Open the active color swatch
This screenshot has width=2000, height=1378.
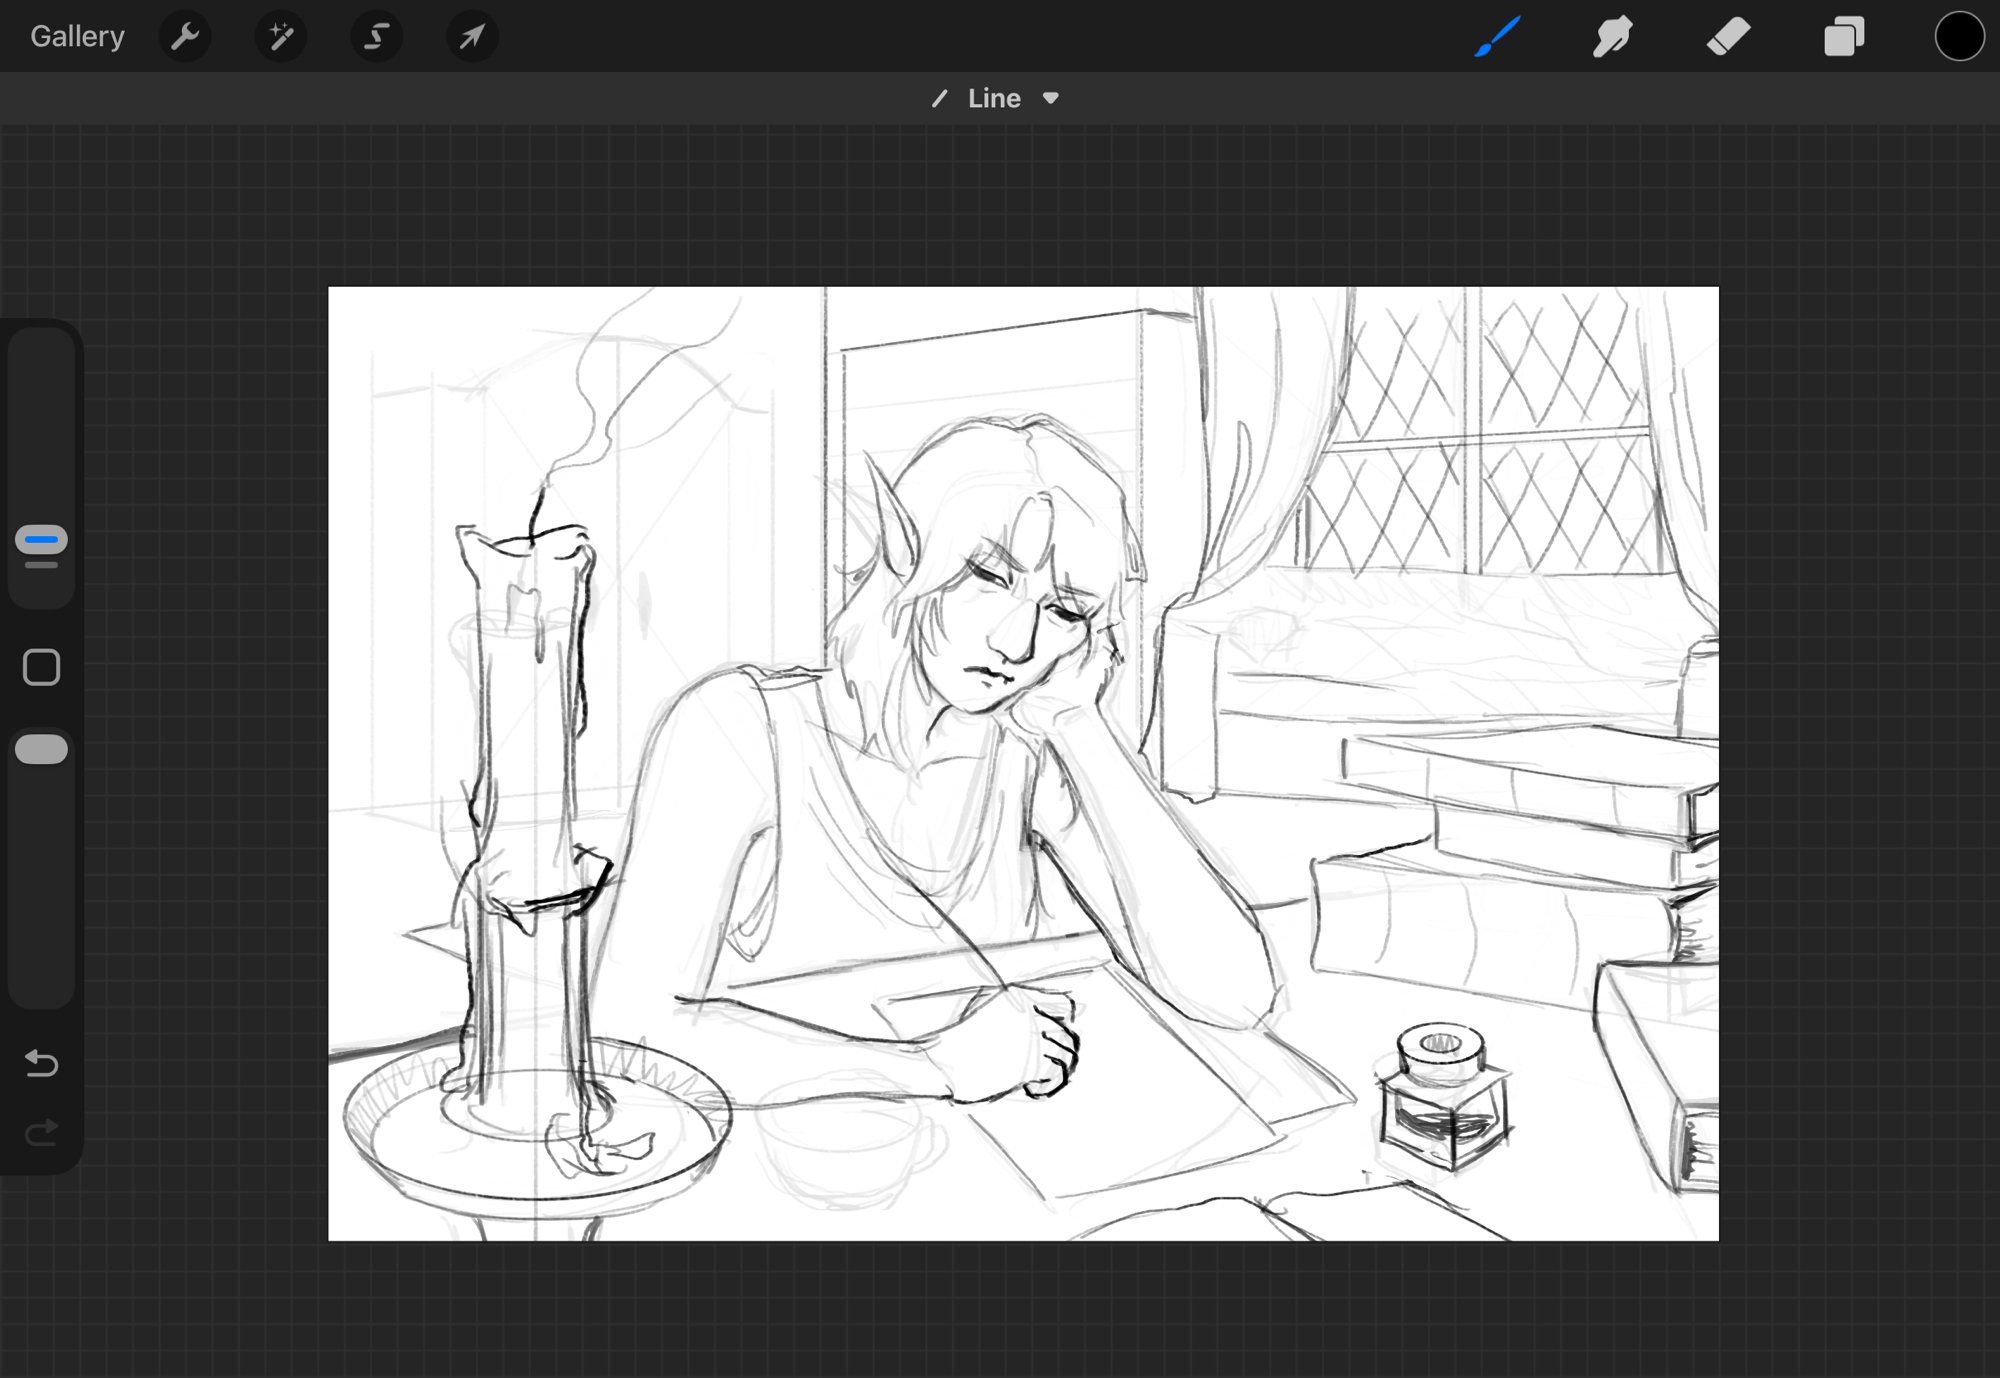point(1958,37)
